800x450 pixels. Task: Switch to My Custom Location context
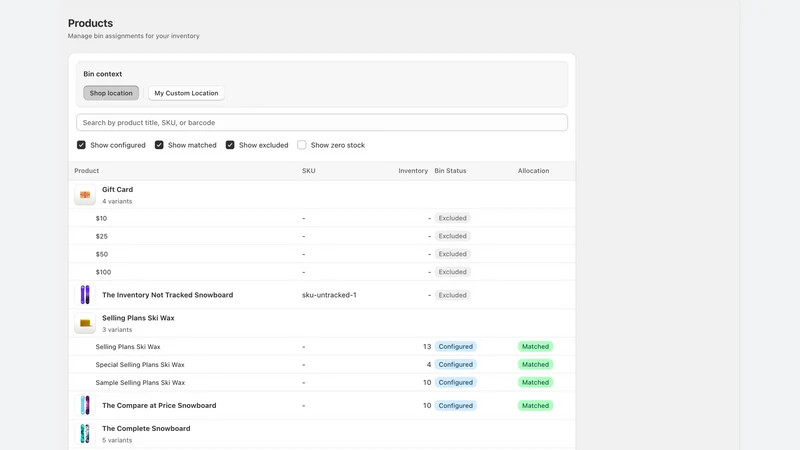coord(186,93)
